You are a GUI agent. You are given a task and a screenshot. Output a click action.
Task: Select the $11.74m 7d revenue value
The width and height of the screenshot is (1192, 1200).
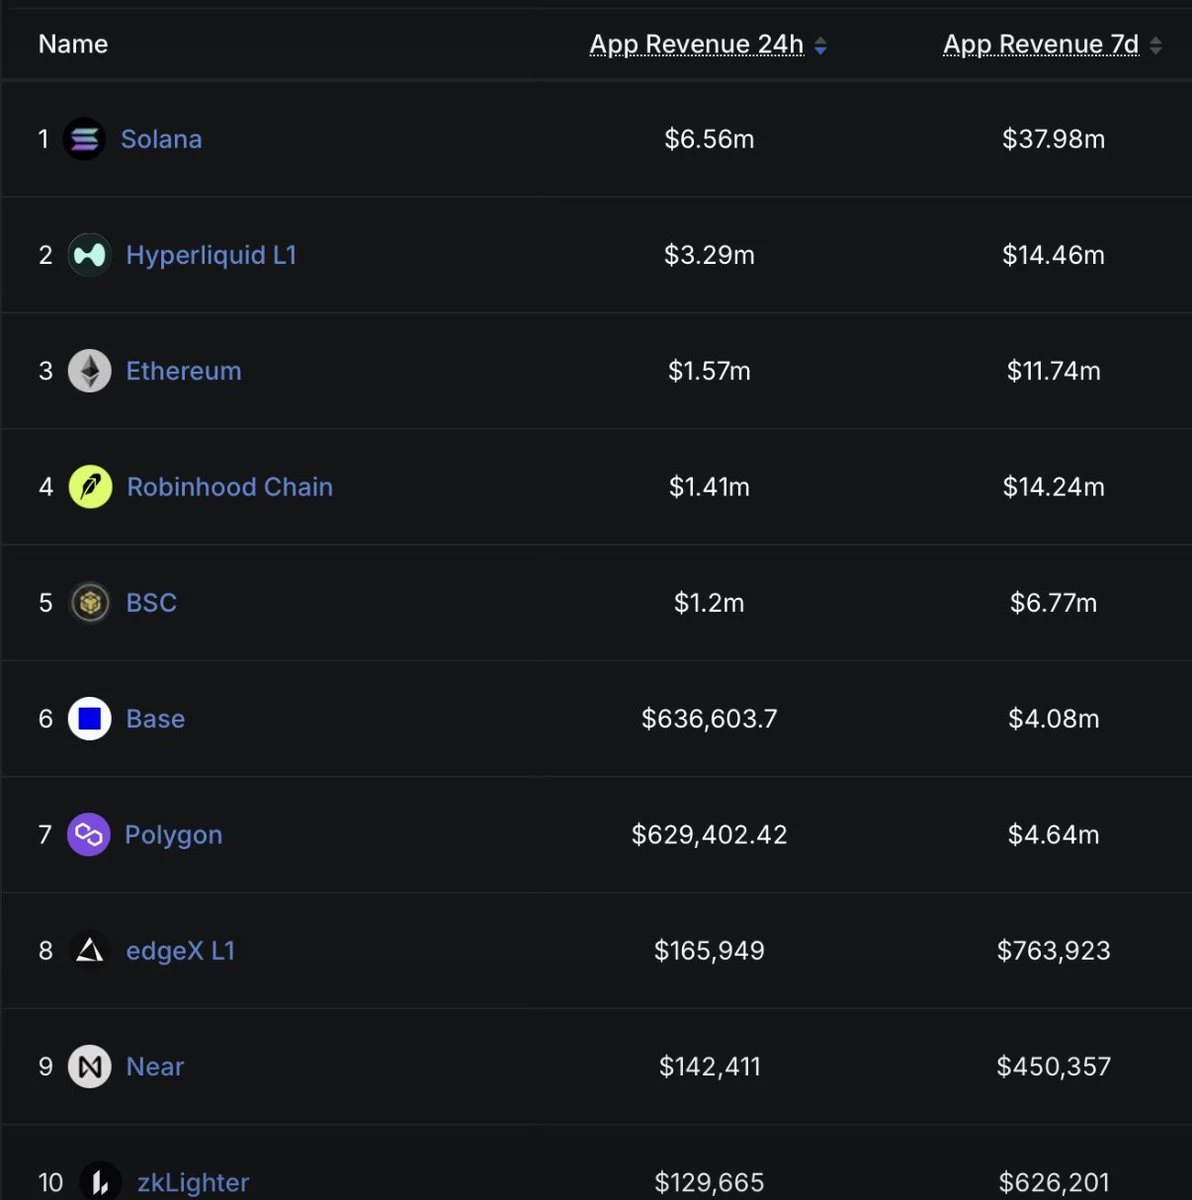(1053, 371)
